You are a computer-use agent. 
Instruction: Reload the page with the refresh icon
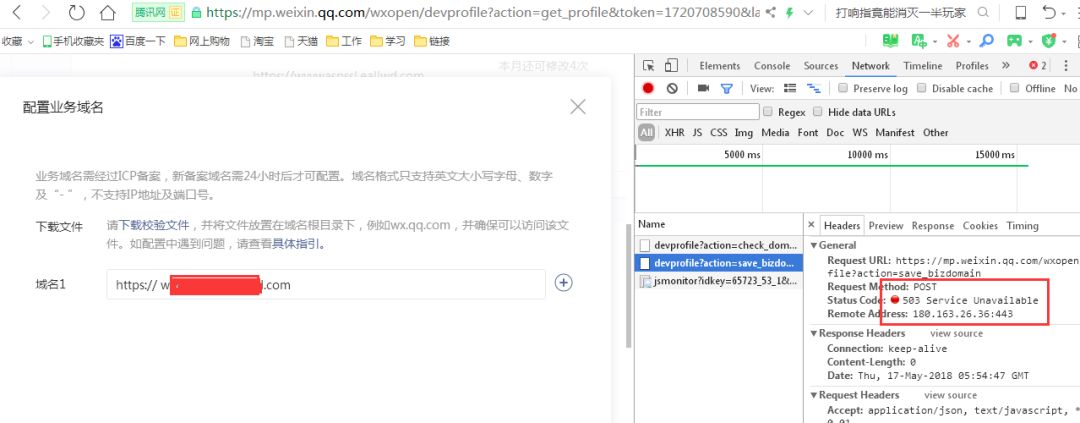pyautogui.click(x=76, y=12)
